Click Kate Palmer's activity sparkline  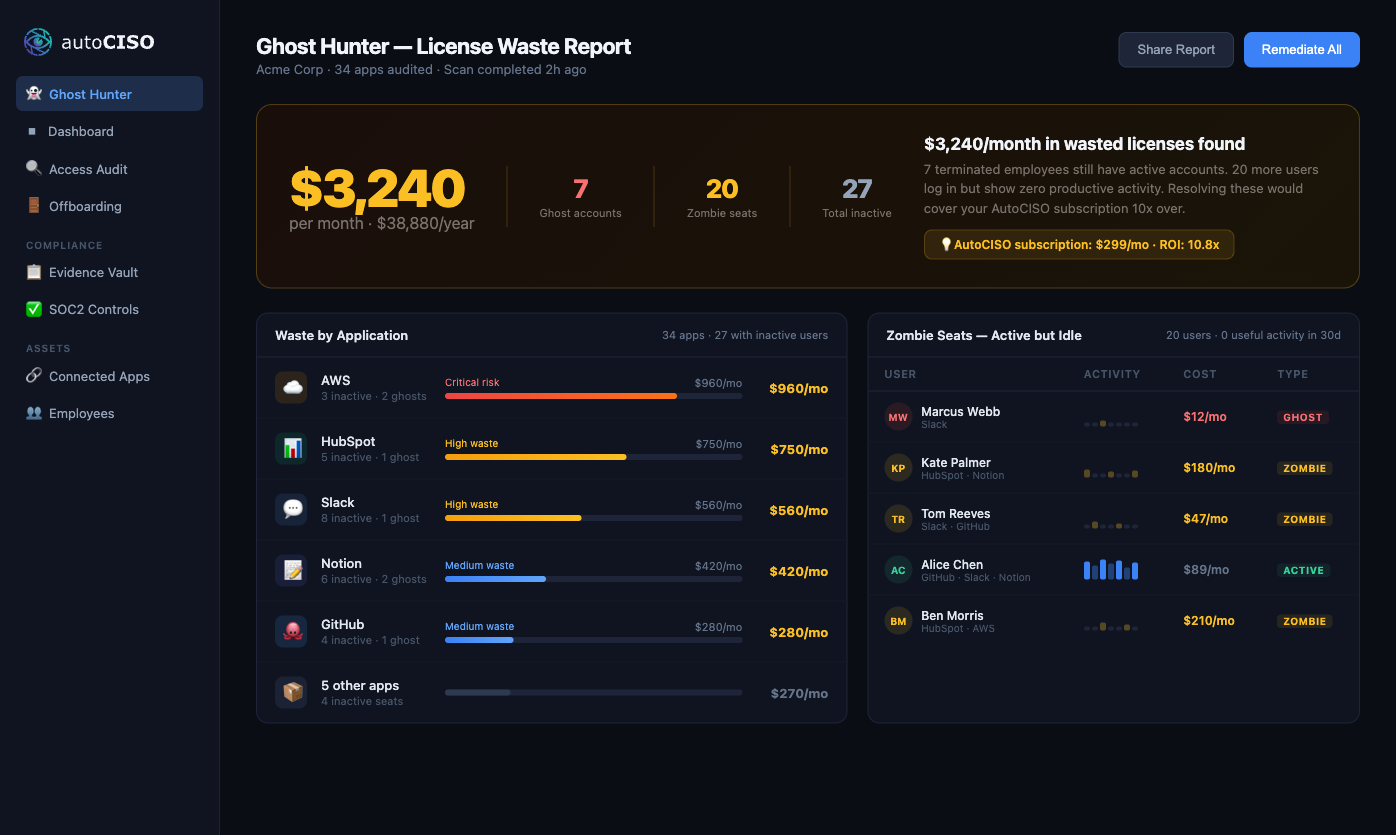tap(1111, 474)
